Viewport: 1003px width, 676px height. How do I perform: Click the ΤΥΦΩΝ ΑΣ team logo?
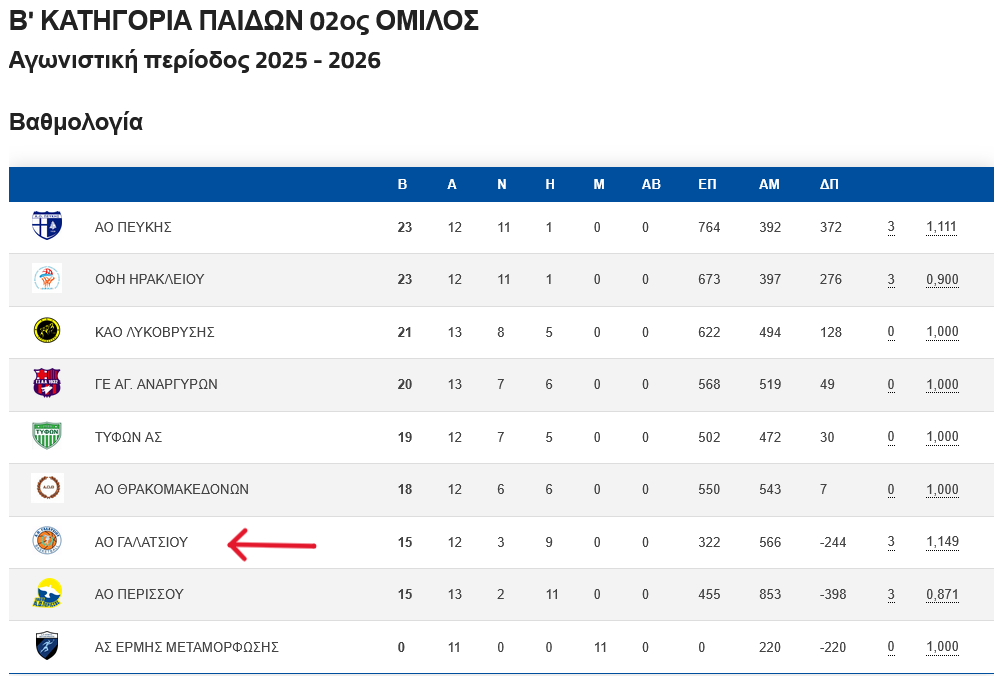tap(47, 436)
